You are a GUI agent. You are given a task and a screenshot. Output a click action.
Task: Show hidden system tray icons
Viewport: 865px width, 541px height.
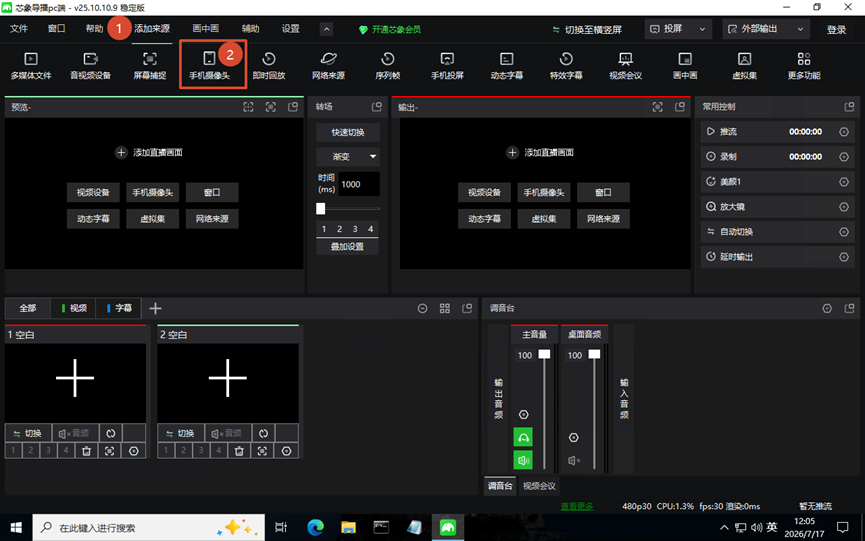tap(724, 528)
